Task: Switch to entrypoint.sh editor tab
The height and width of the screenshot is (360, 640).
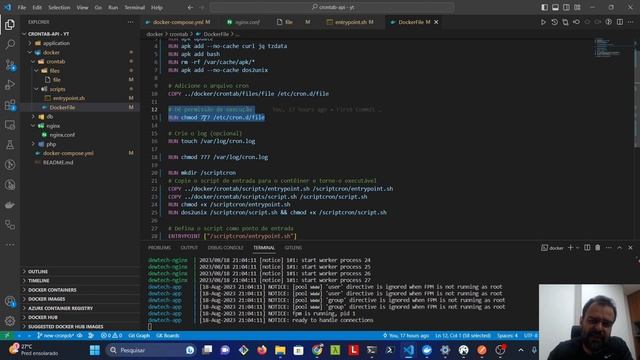Action: pyautogui.click(x=350, y=22)
